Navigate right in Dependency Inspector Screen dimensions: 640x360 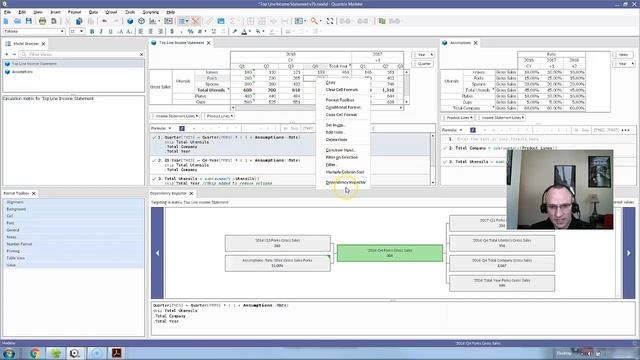pos(629,253)
